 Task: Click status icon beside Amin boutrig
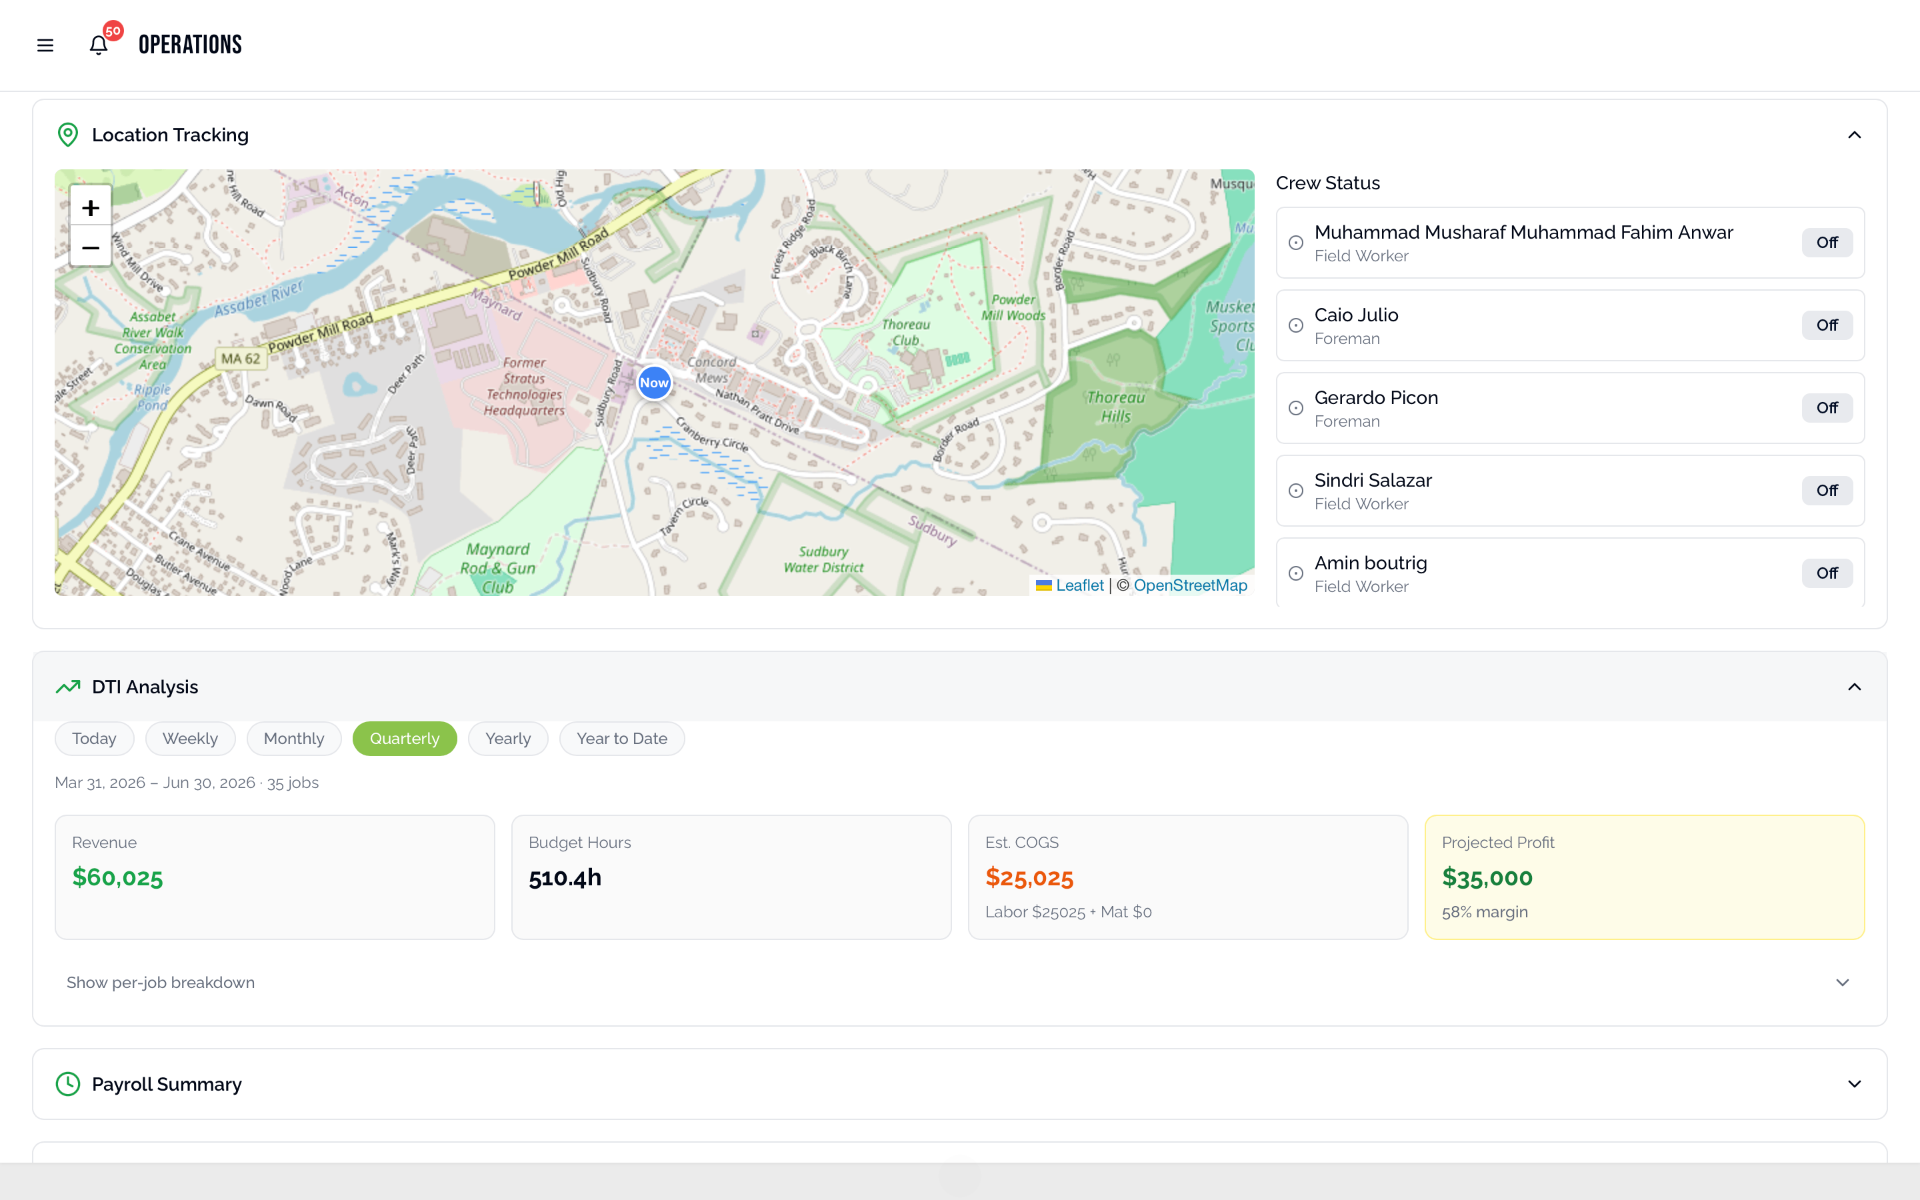point(1296,574)
